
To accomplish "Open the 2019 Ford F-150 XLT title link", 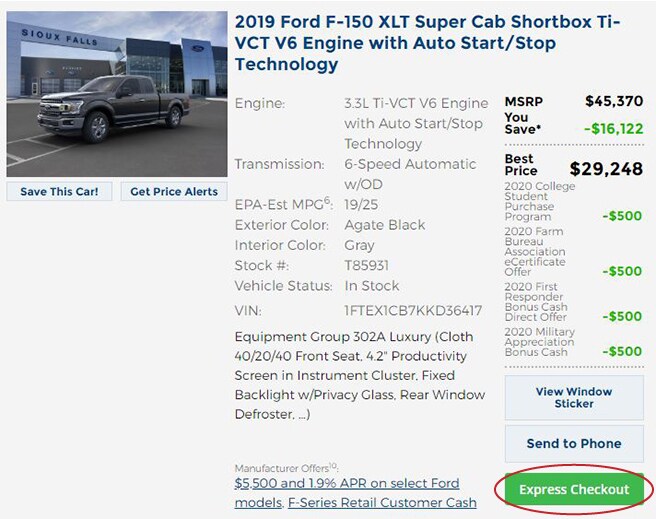I will point(427,43).
